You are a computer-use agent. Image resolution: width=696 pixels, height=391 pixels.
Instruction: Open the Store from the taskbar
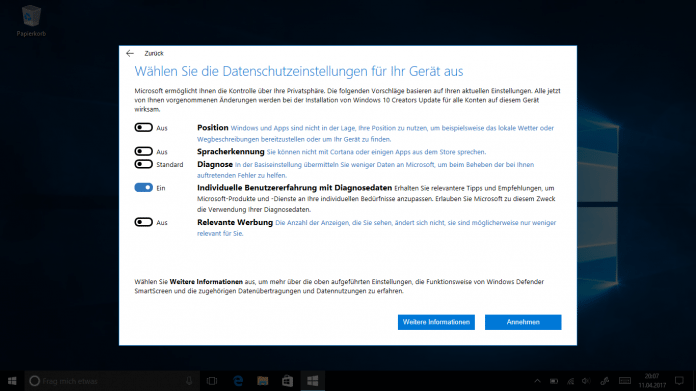point(288,381)
